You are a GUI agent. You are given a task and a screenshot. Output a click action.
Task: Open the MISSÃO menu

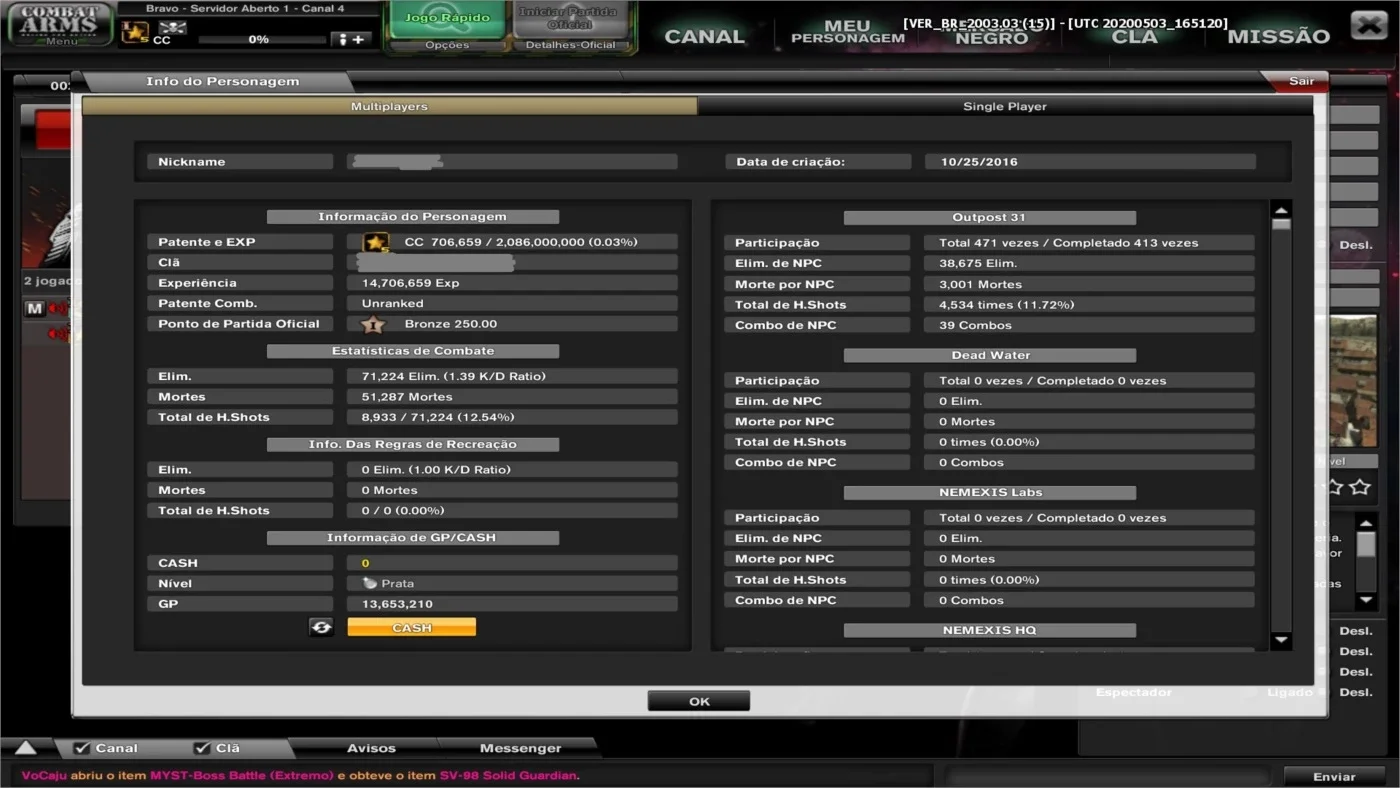[x=1279, y=36]
